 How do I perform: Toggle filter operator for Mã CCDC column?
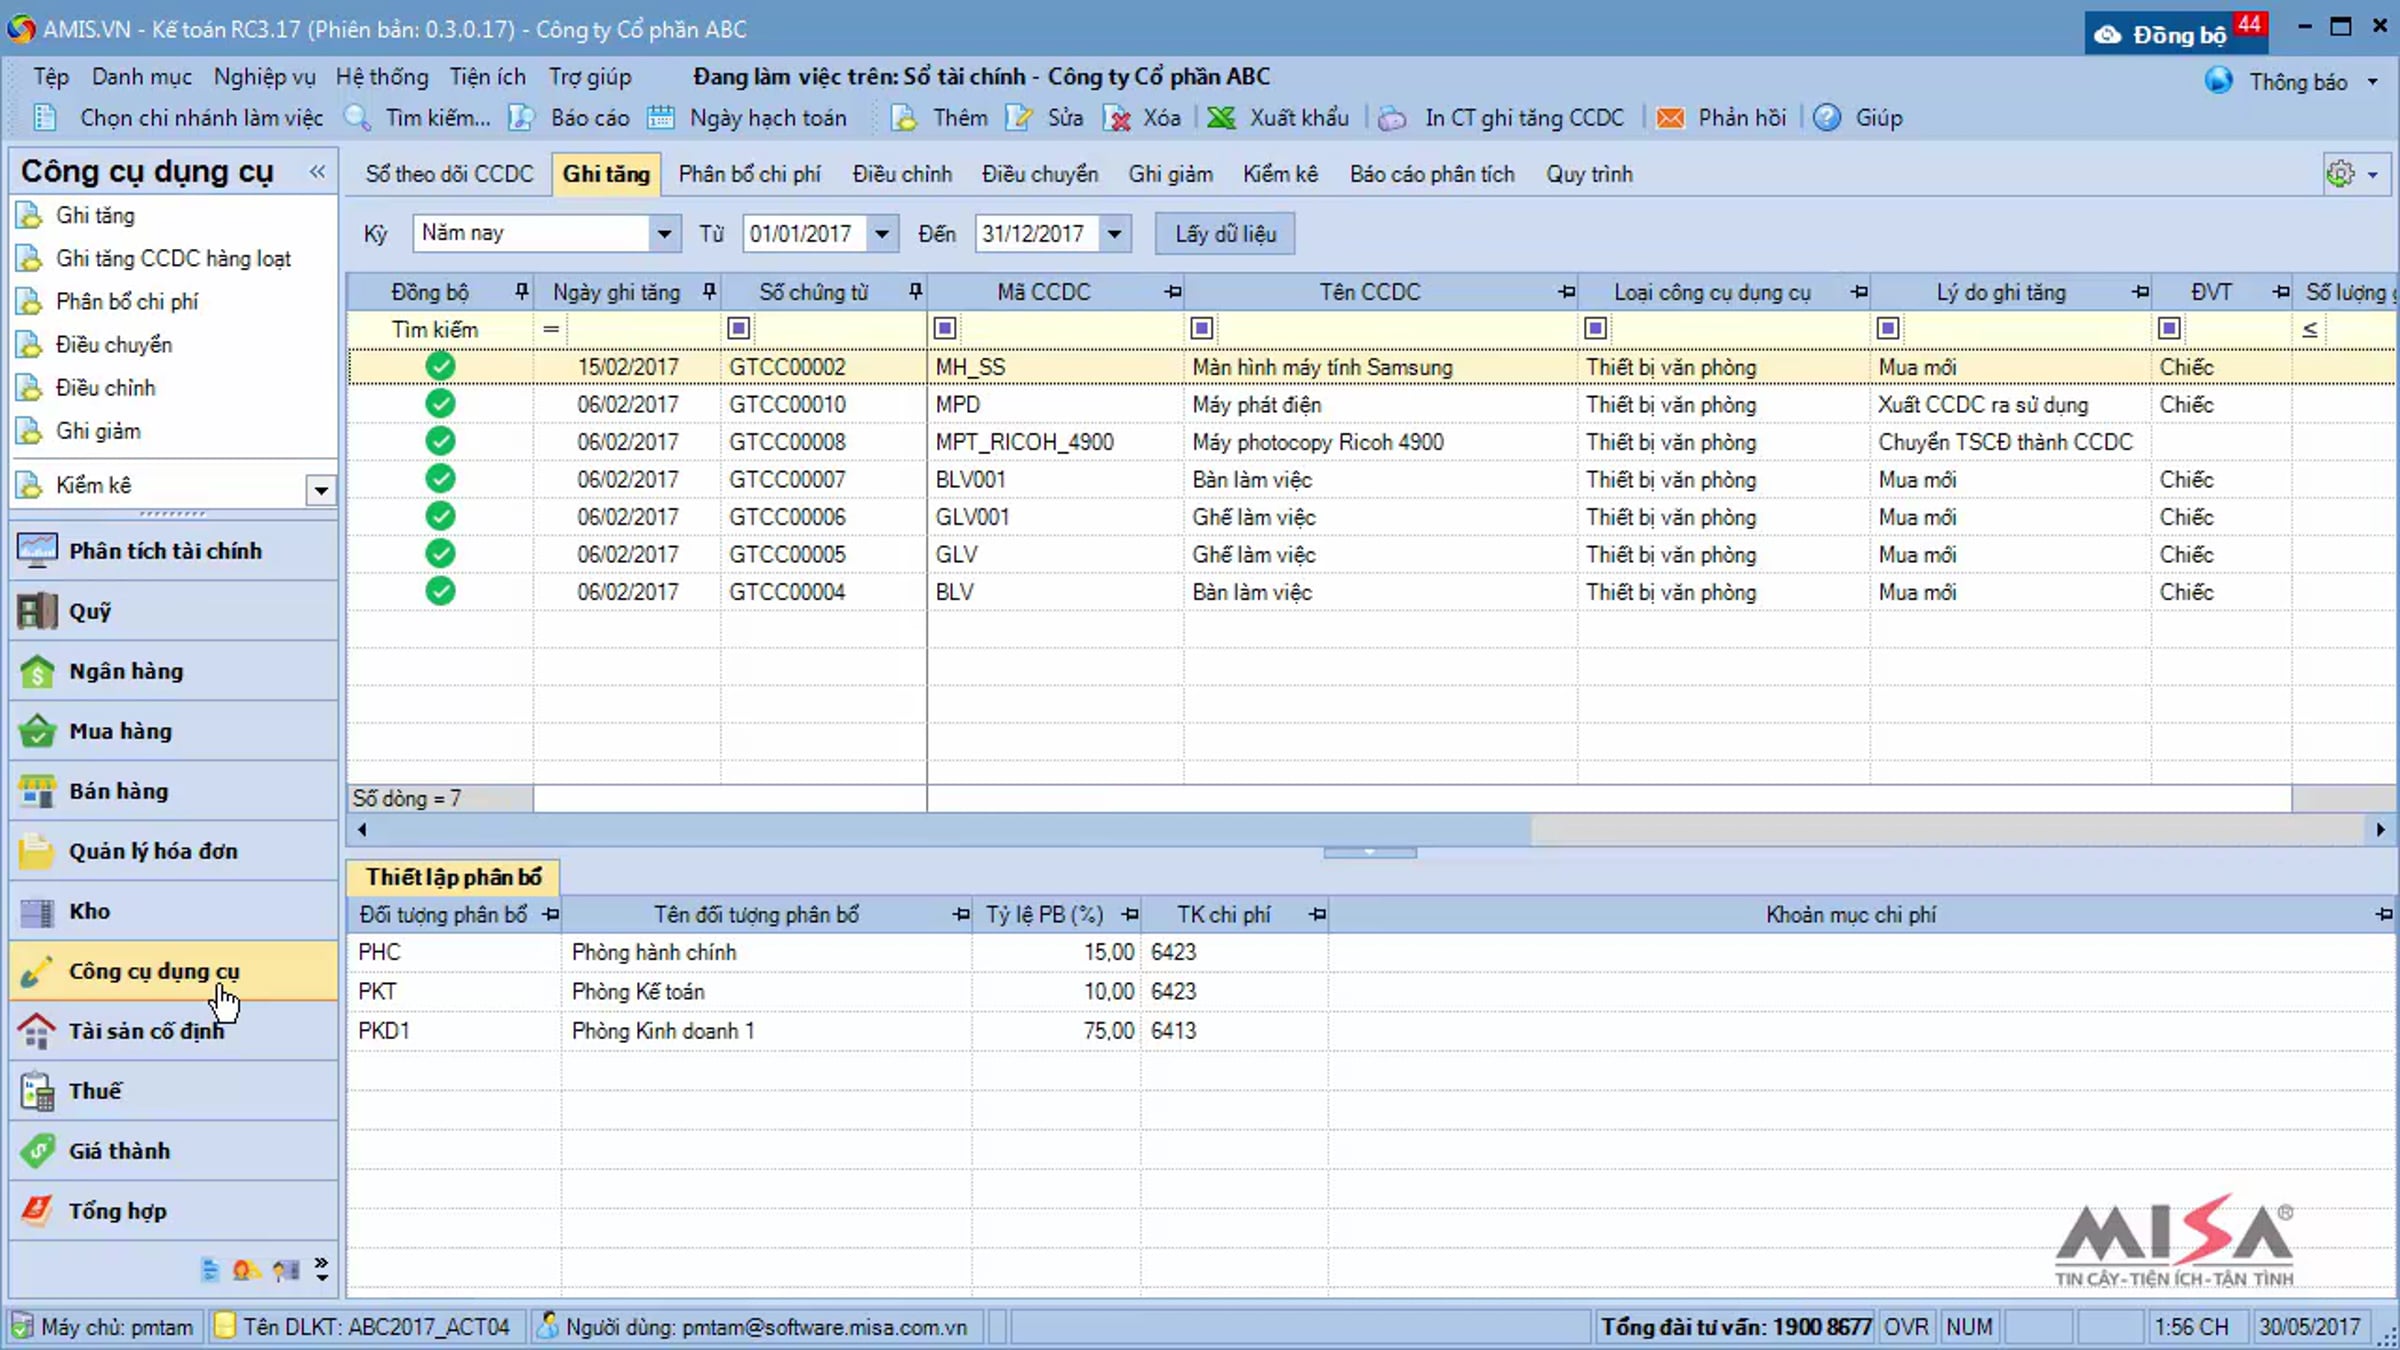point(945,328)
